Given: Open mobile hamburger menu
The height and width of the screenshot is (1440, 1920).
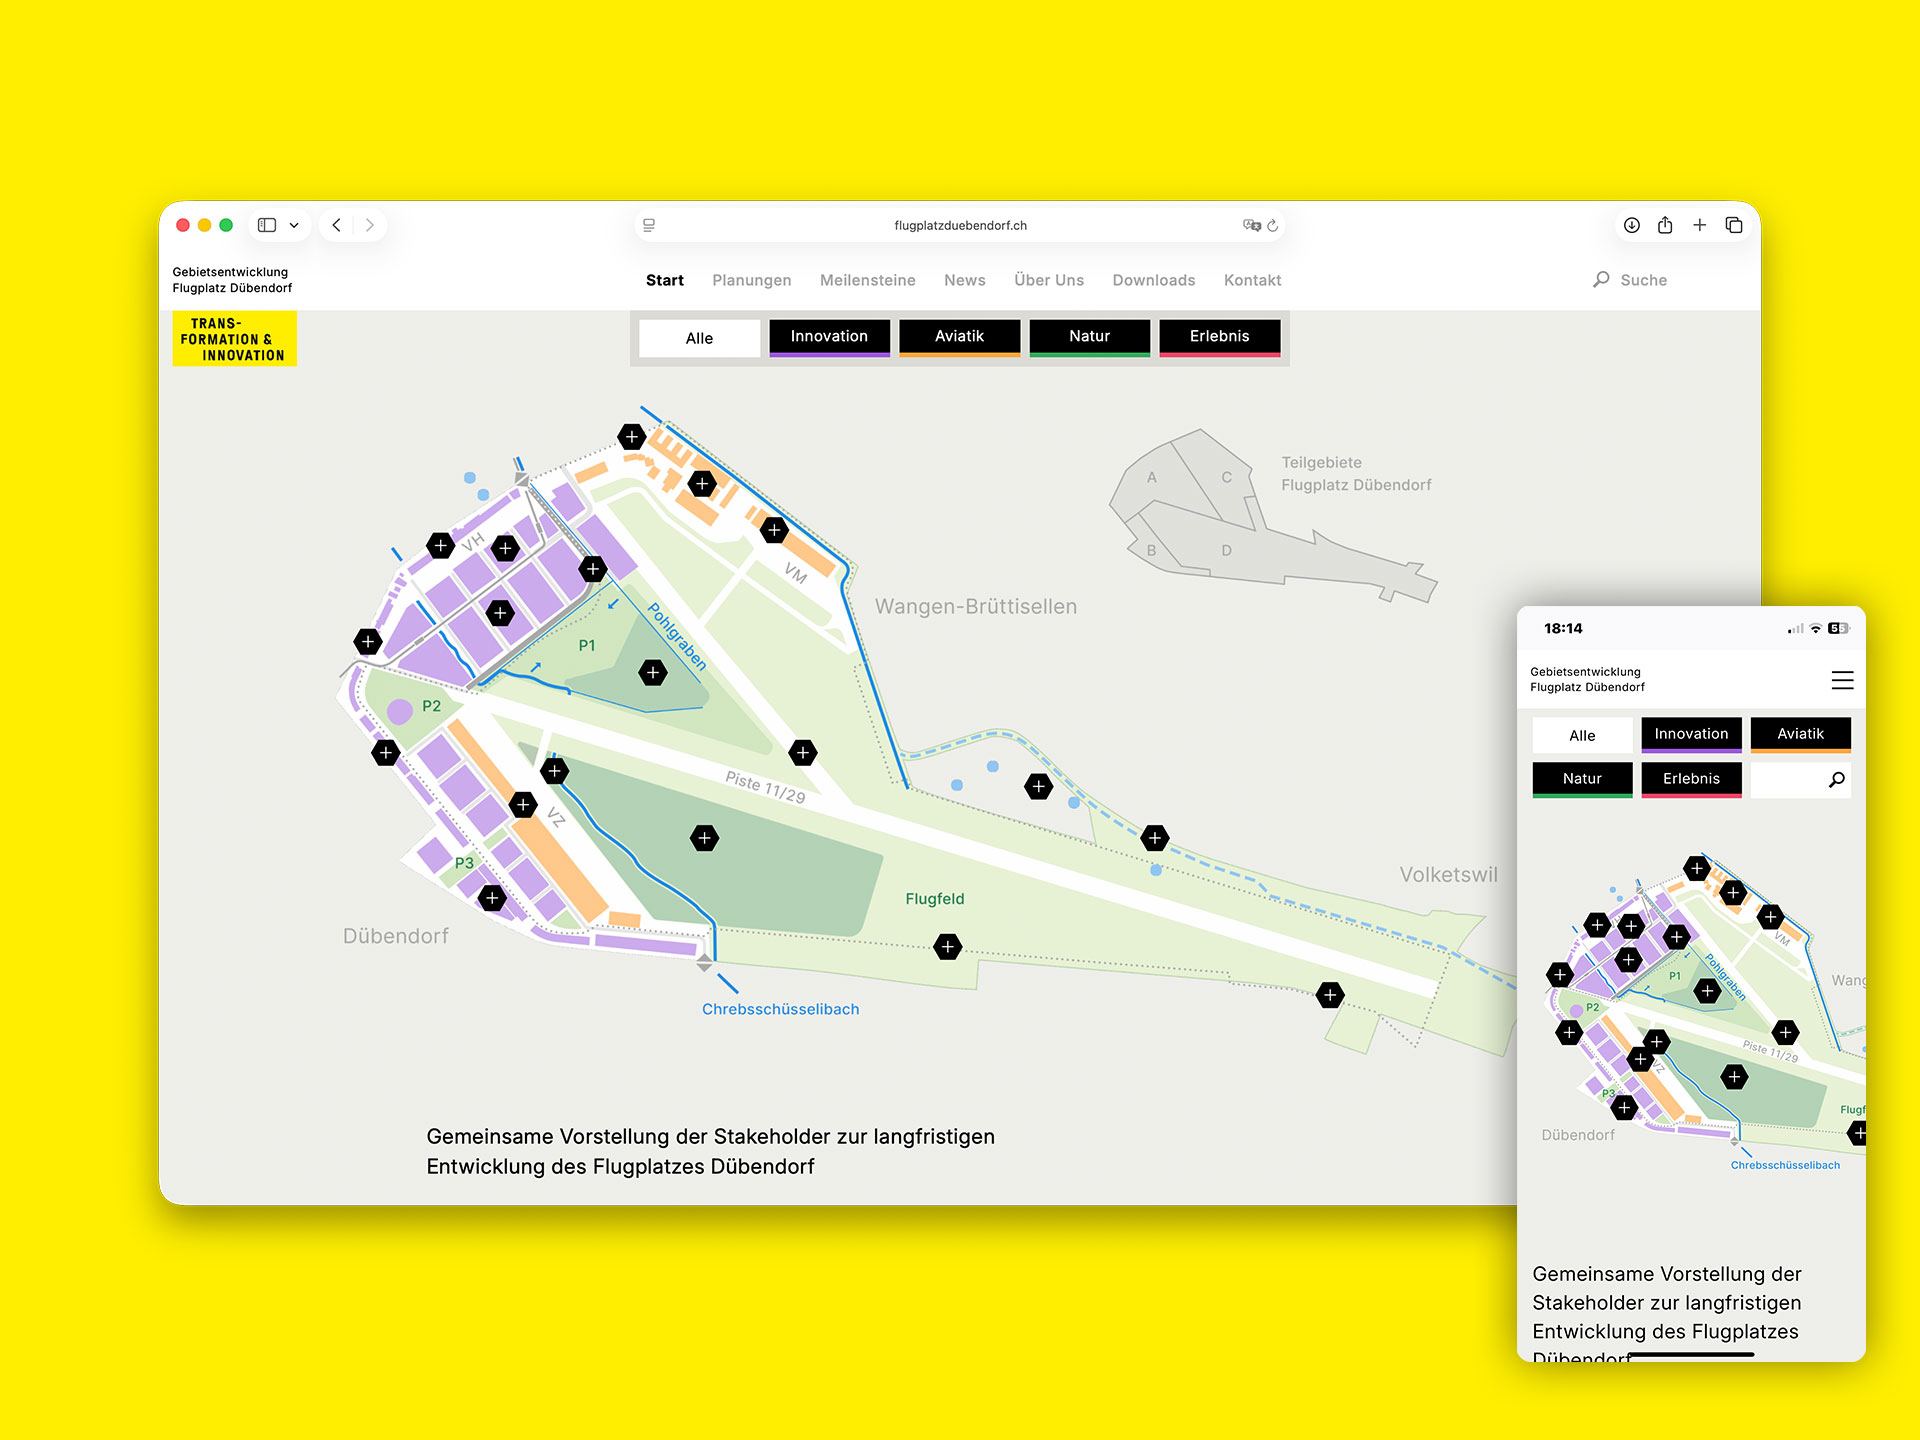Looking at the screenshot, I should pyautogui.click(x=1842, y=680).
